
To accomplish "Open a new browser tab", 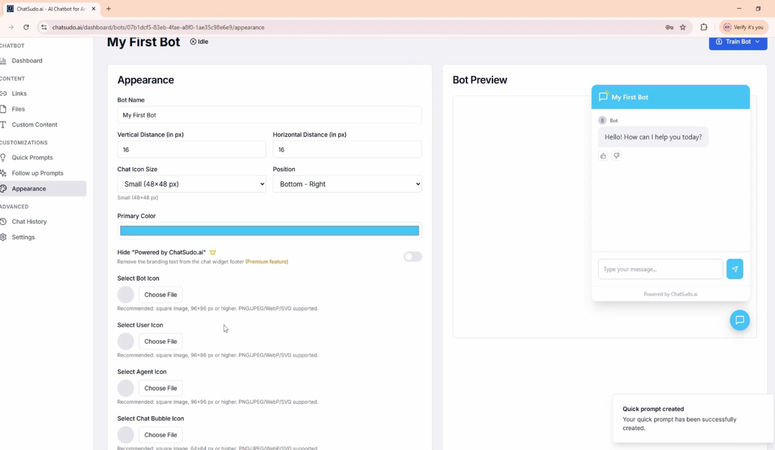I will 108,9.
